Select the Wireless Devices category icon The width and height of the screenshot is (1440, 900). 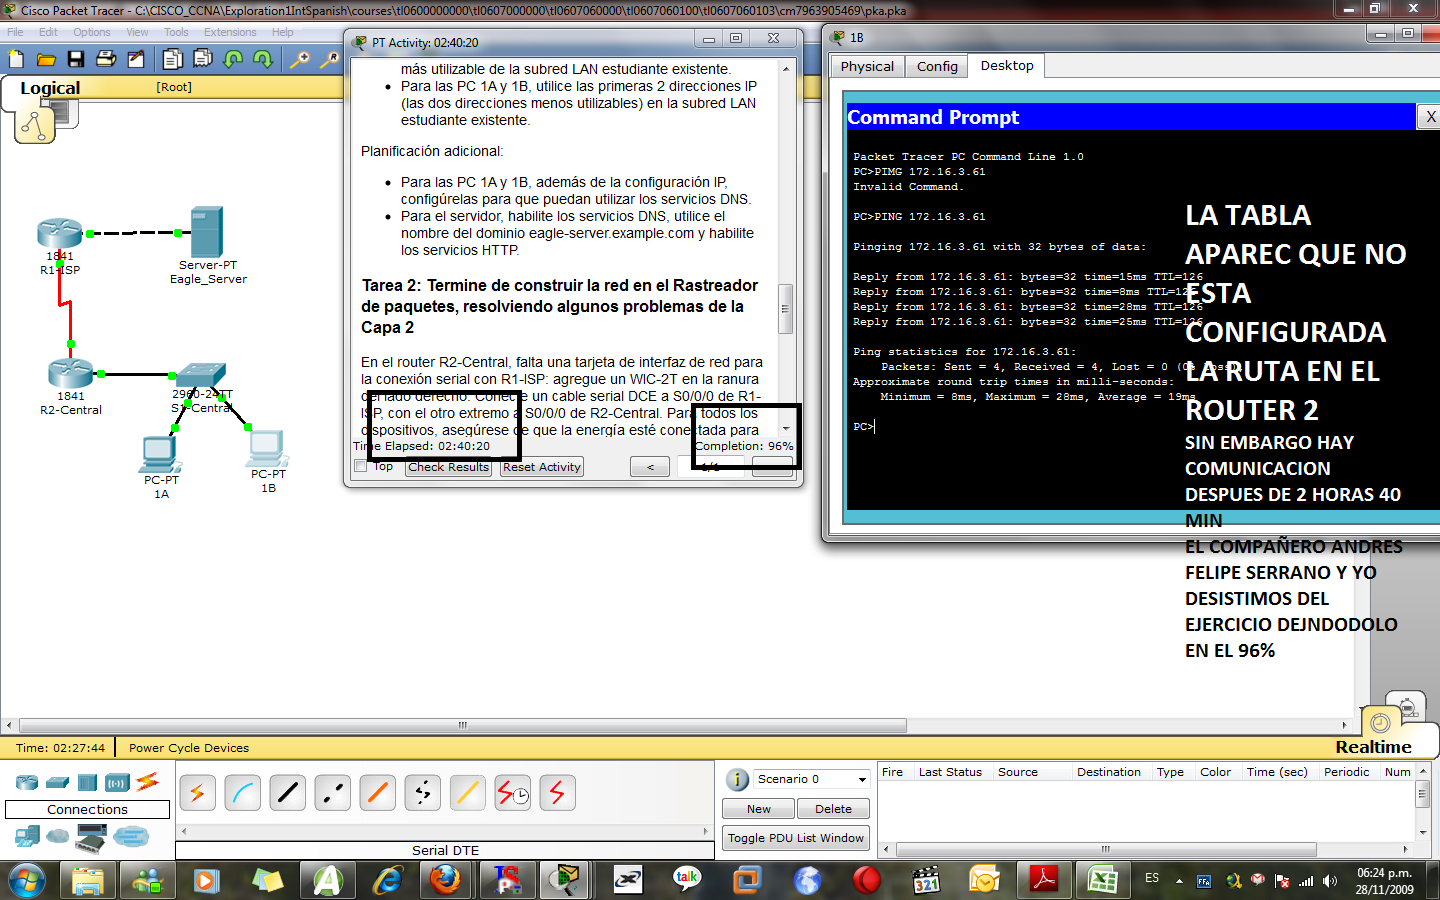118,782
